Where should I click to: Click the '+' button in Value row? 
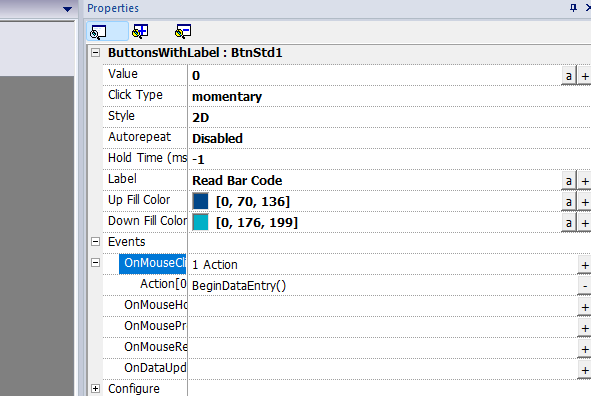click(585, 76)
